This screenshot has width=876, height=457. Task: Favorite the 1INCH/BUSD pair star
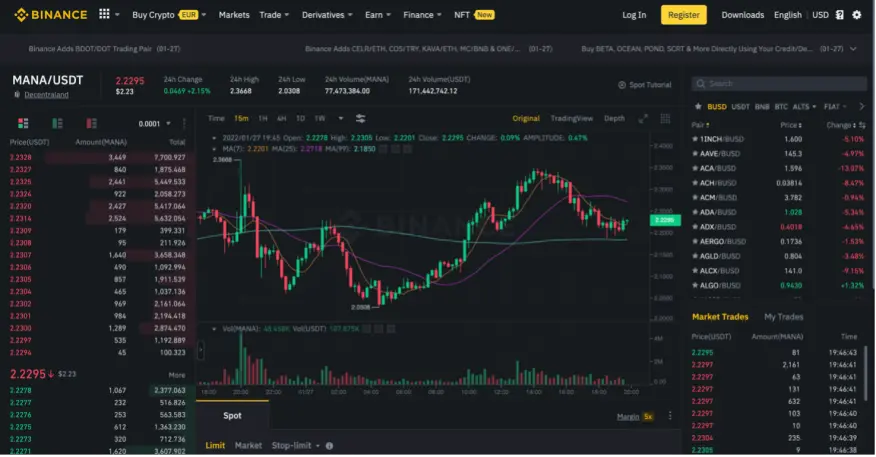[695, 139]
